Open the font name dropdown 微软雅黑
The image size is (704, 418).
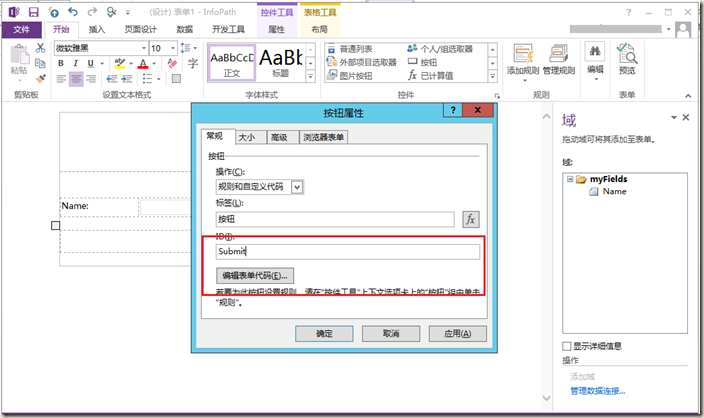pyautogui.click(x=144, y=48)
